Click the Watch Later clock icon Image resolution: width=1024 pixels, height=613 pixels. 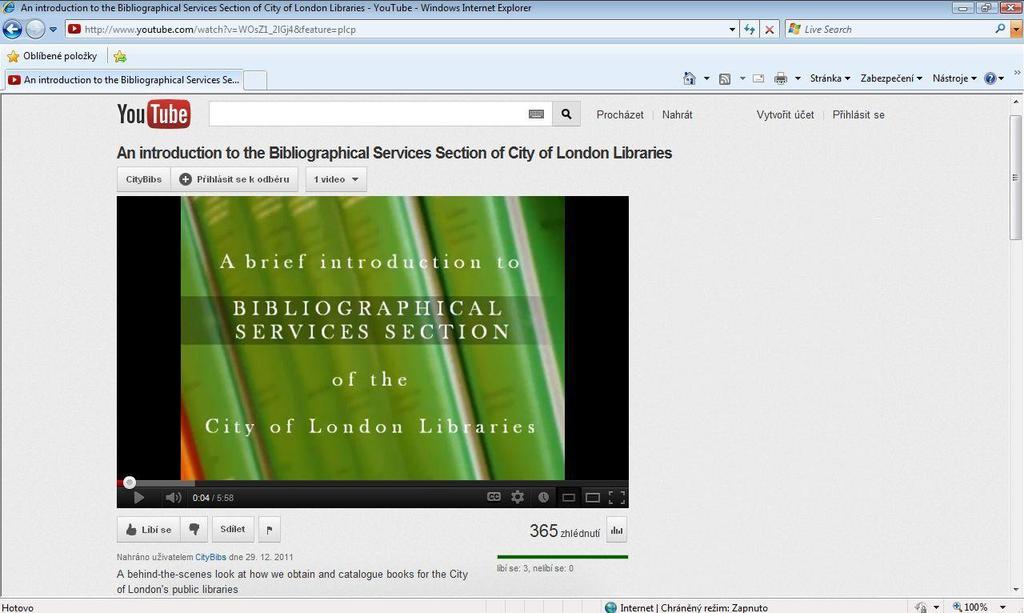[543, 497]
